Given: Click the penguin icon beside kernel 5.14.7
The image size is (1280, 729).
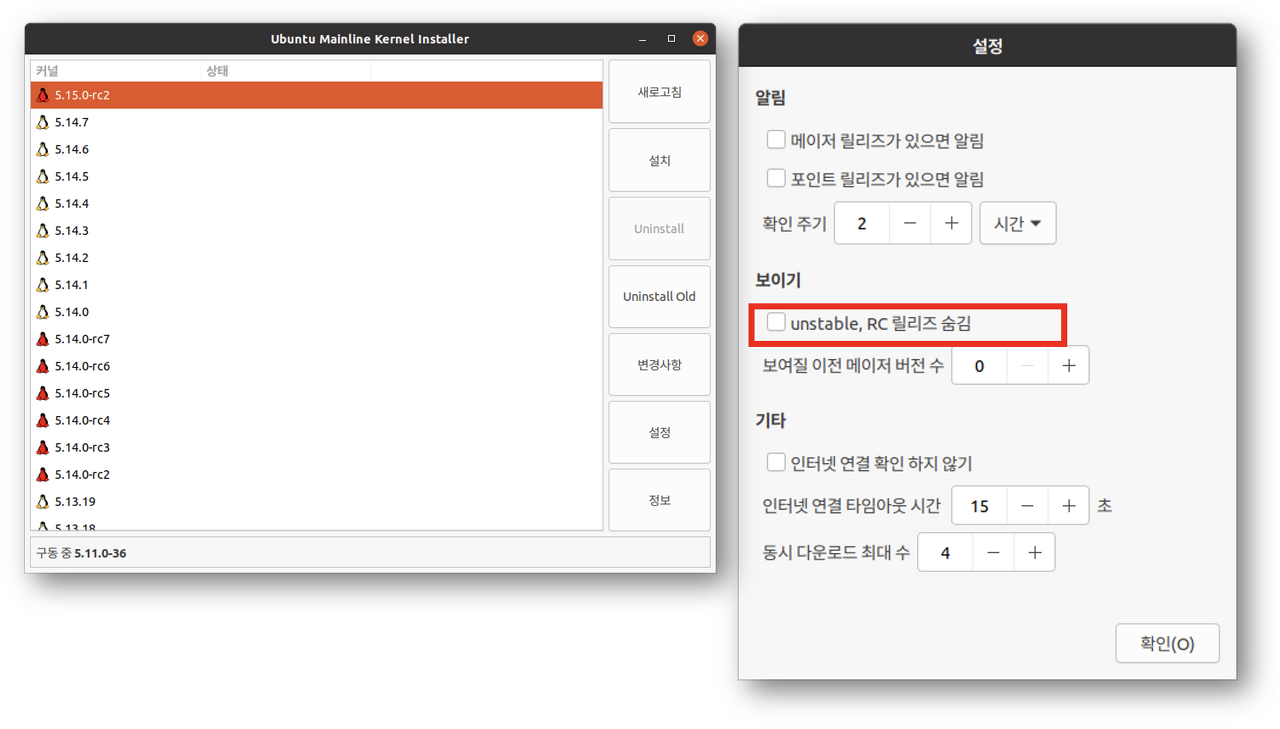Looking at the screenshot, I should click(x=42, y=122).
